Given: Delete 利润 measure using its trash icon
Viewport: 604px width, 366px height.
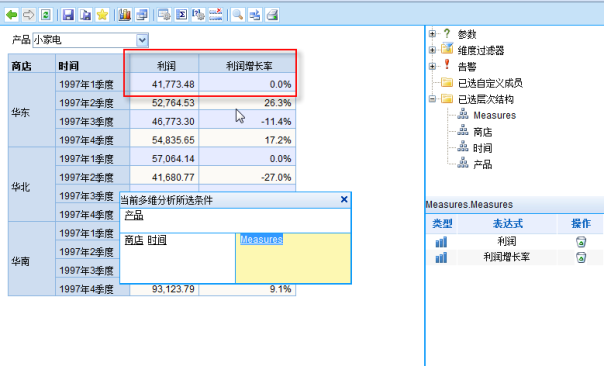Looking at the screenshot, I should tap(581, 242).
